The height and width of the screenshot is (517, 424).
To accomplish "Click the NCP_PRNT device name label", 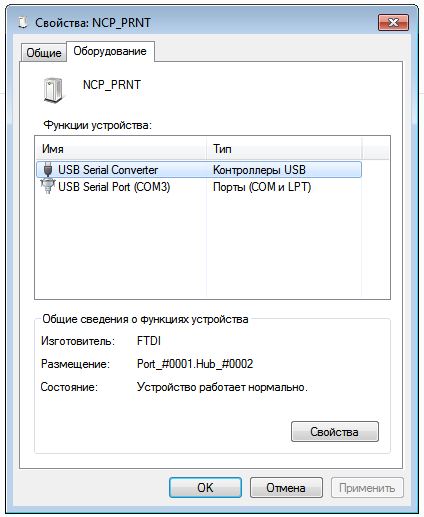I will pos(112,85).
